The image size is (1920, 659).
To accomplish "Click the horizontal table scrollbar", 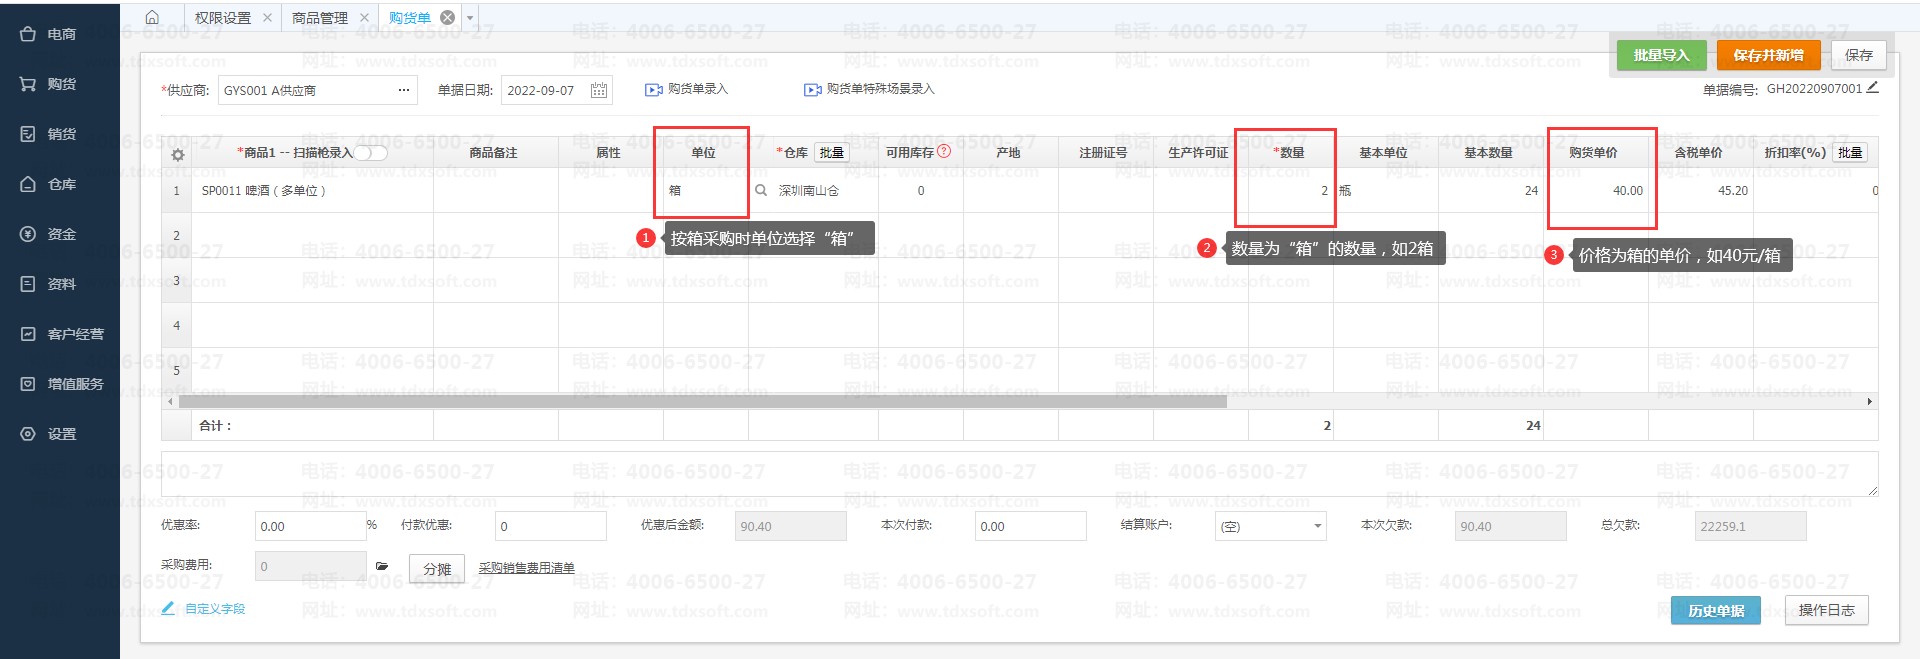I will point(702,401).
